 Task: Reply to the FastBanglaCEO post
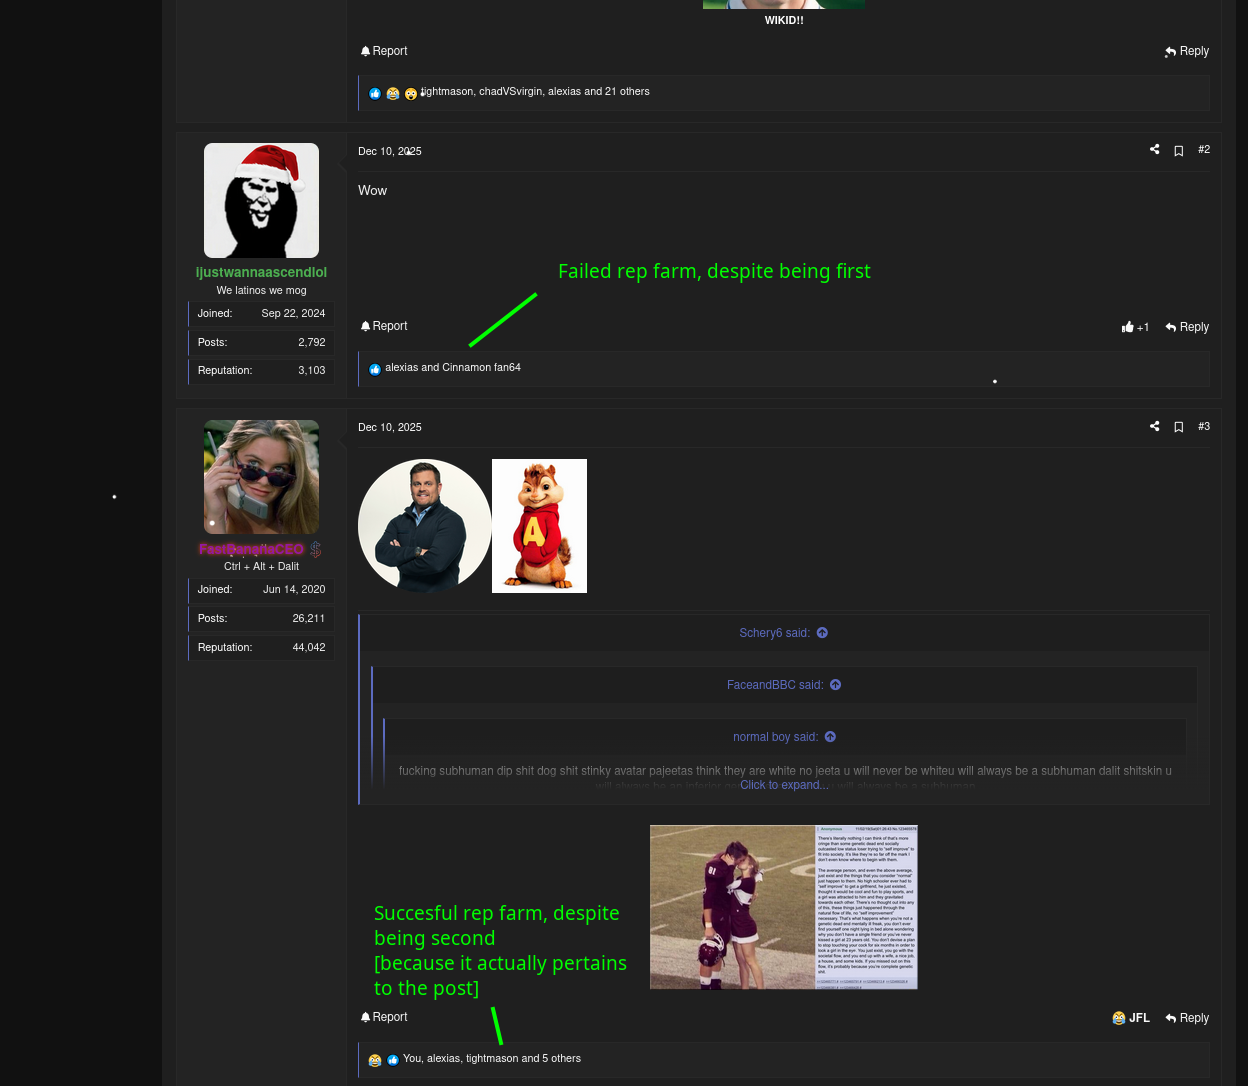1187,1018
